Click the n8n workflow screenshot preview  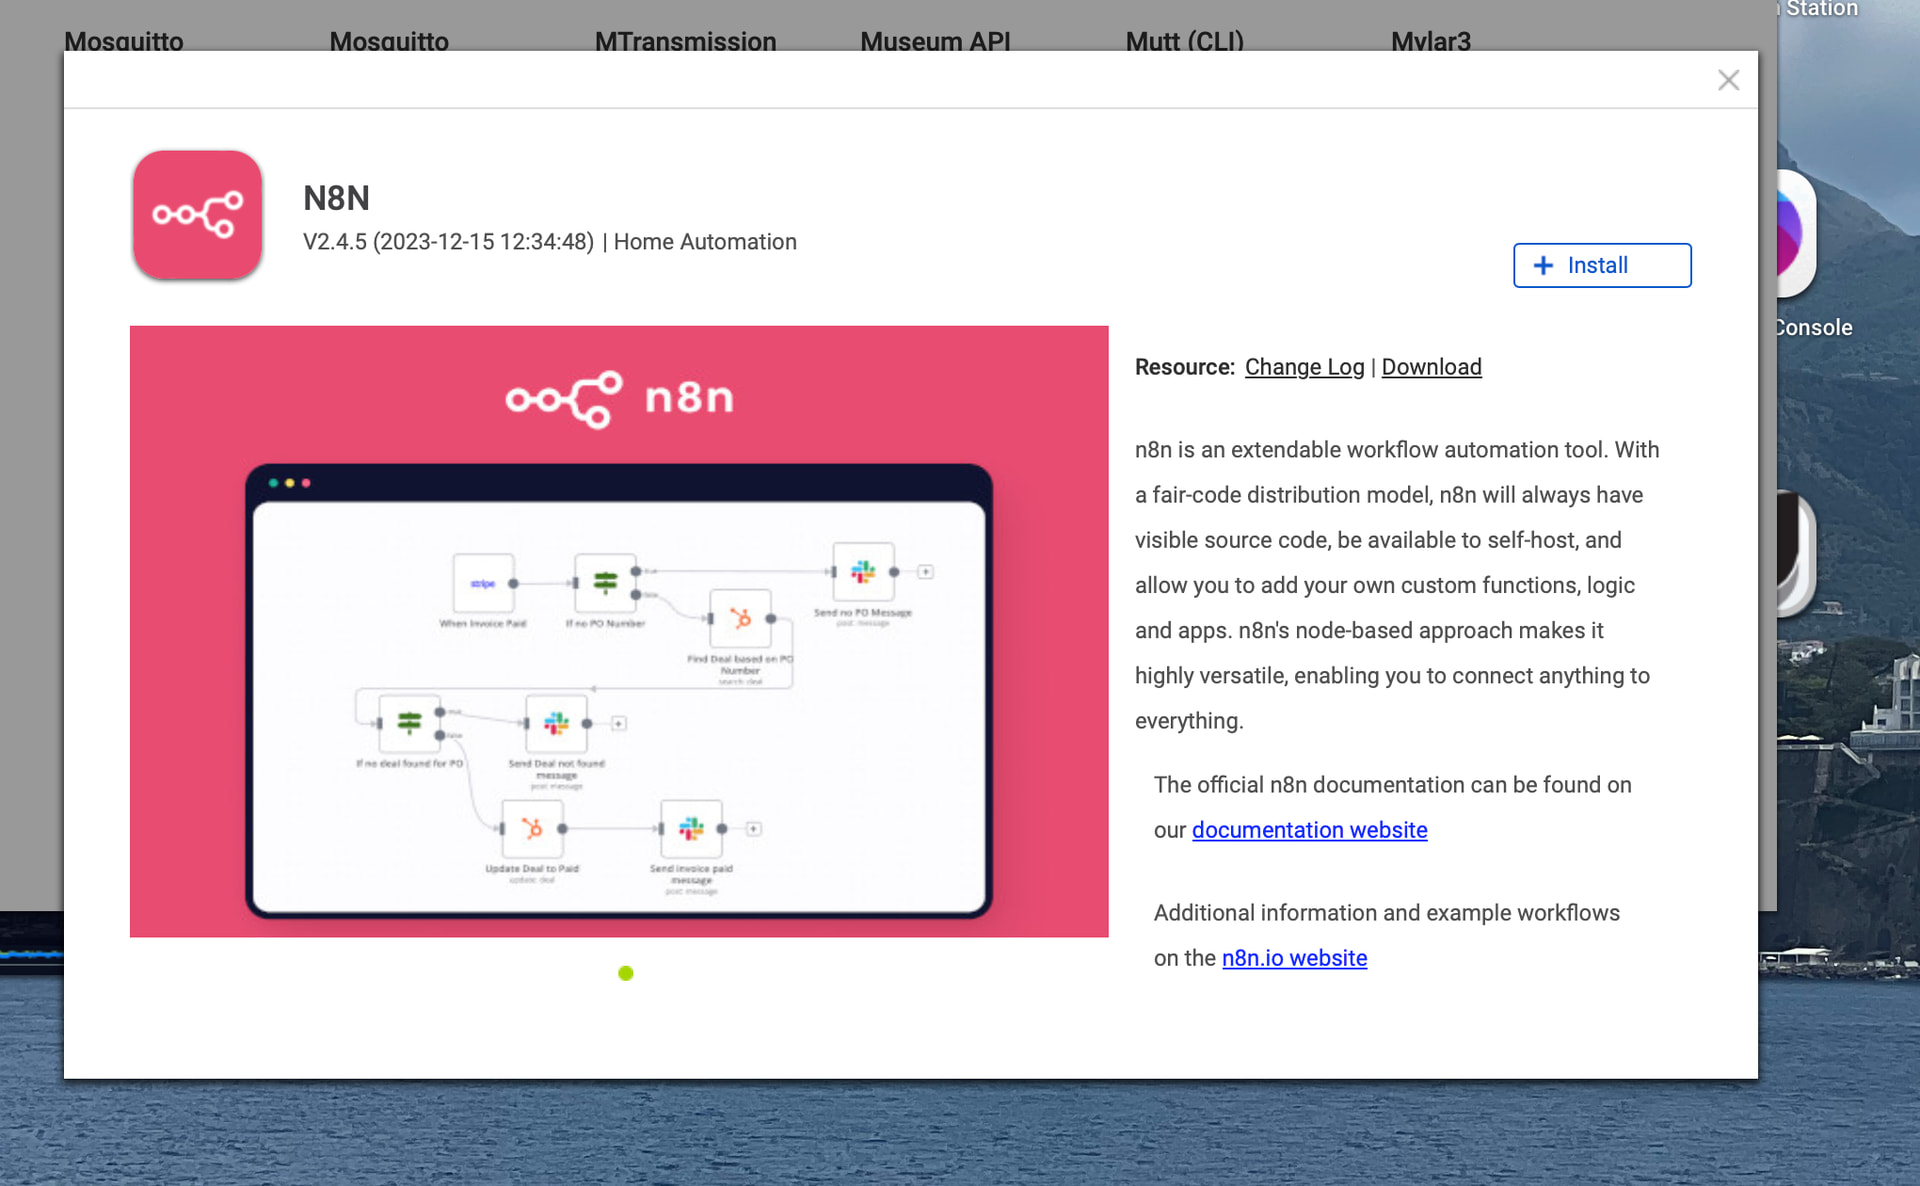coord(618,690)
